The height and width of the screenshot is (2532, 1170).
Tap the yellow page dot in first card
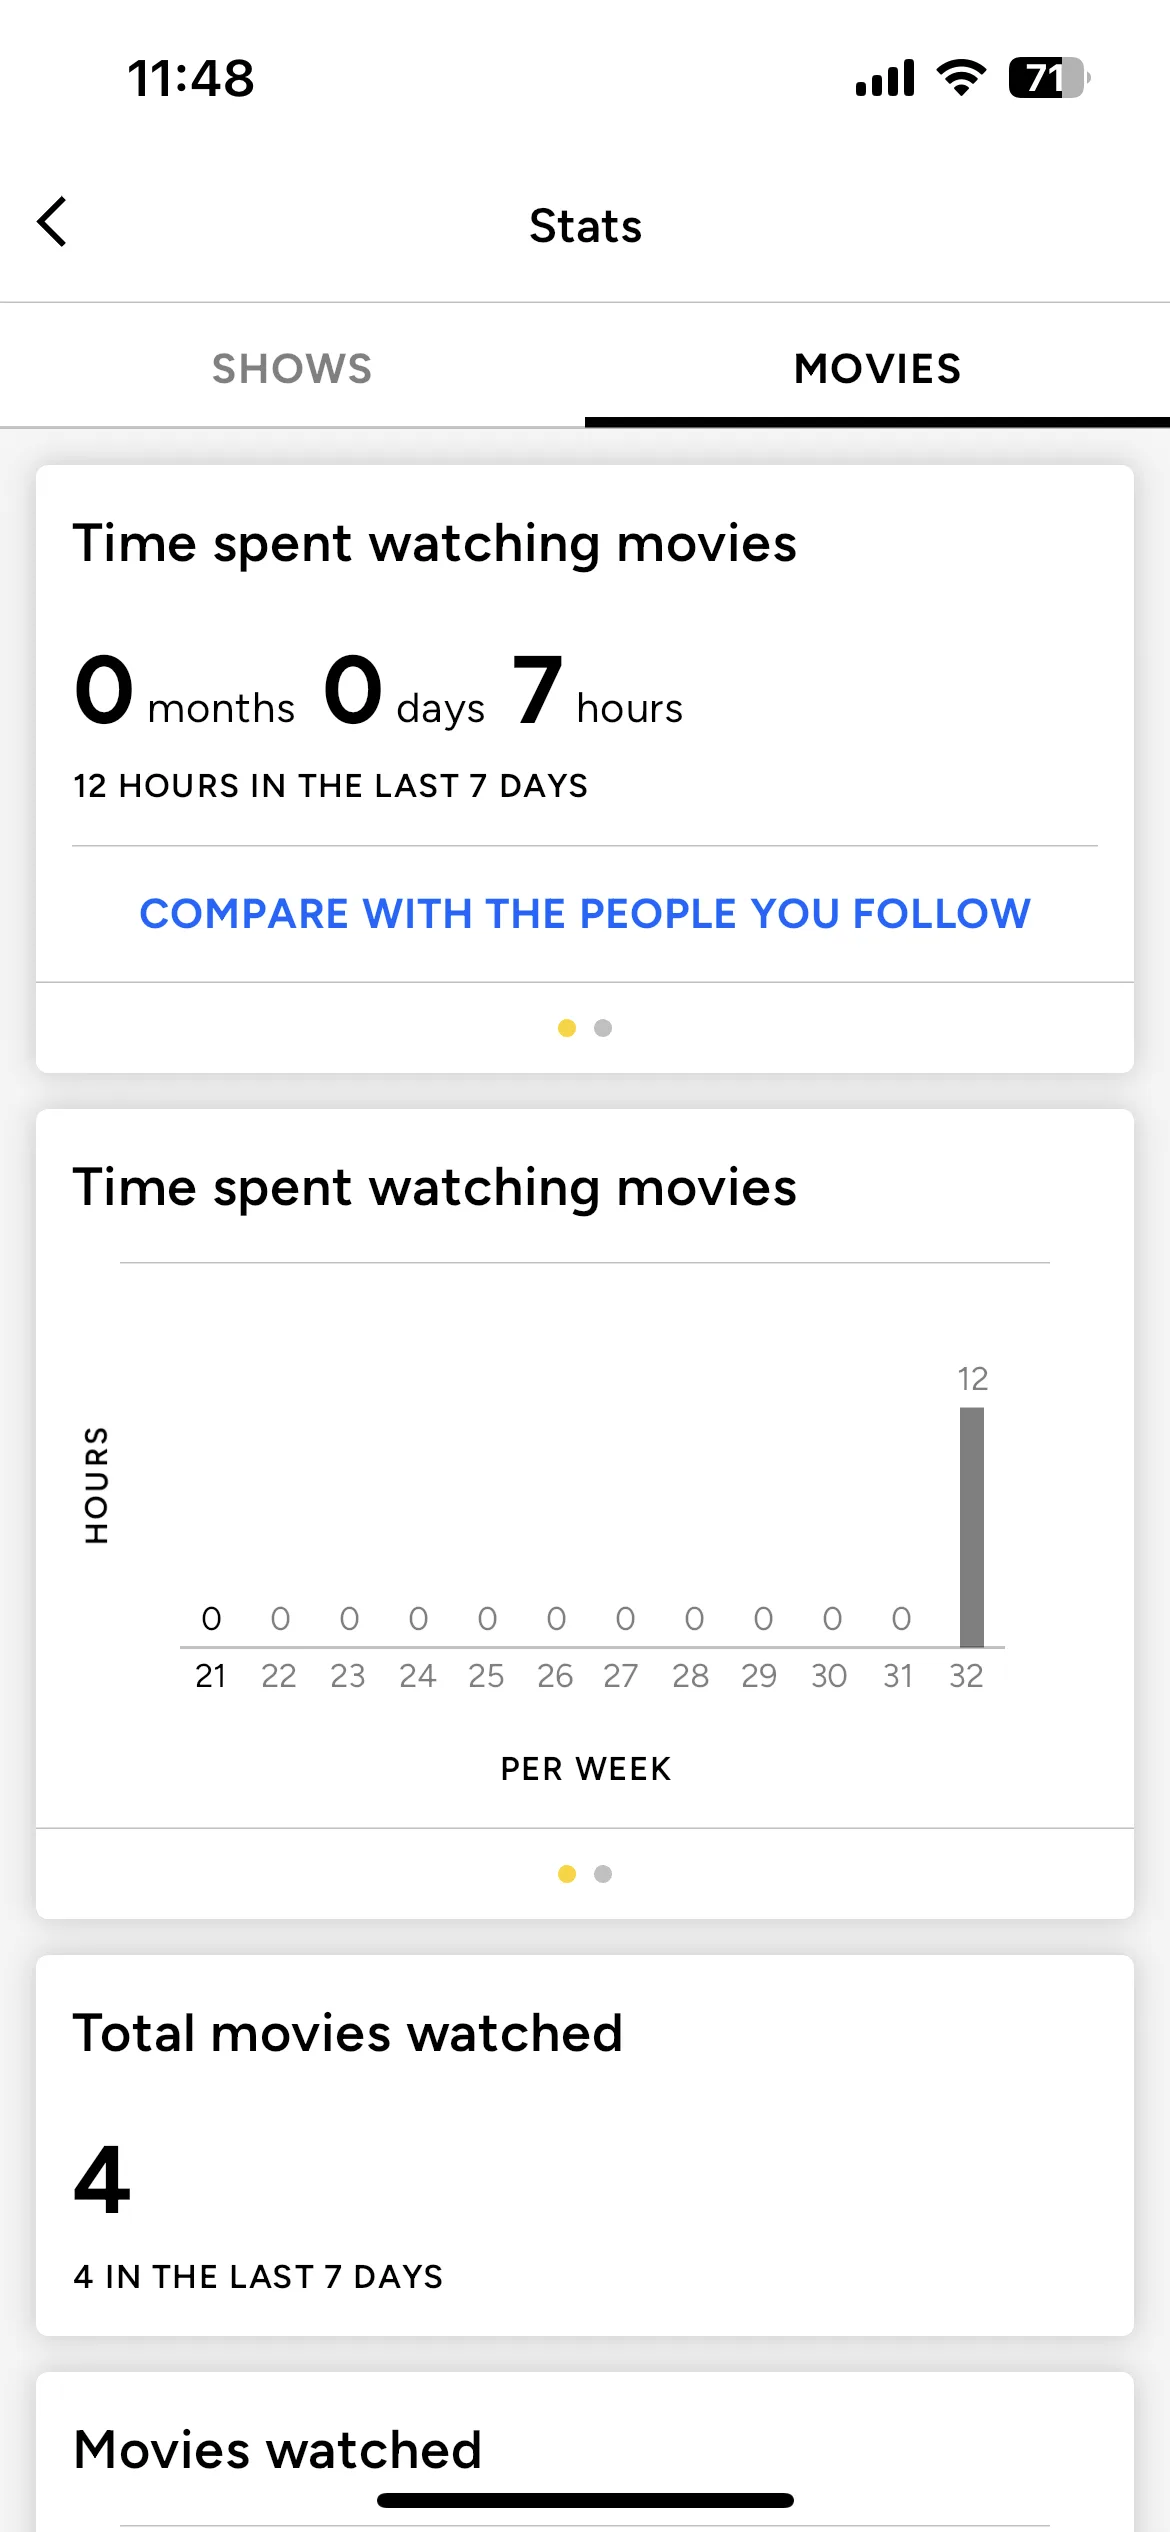tap(567, 1028)
